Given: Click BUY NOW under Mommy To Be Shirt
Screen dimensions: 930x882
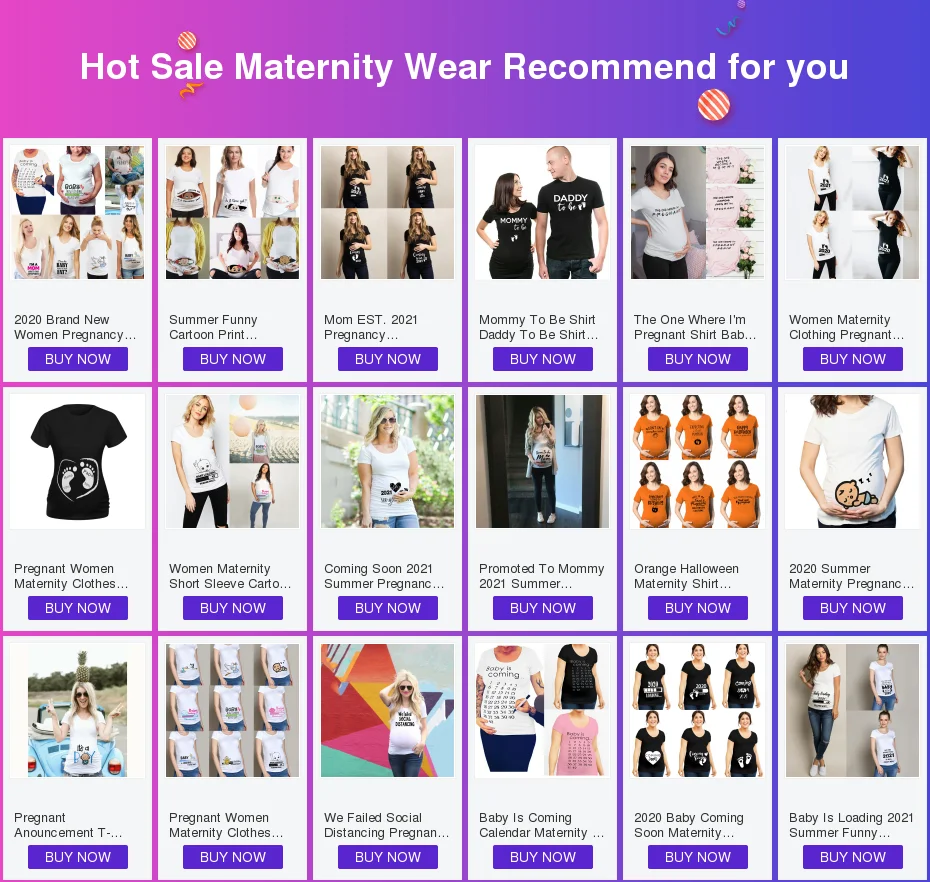Looking at the screenshot, I should pyautogui.click(x=543, y=359).
